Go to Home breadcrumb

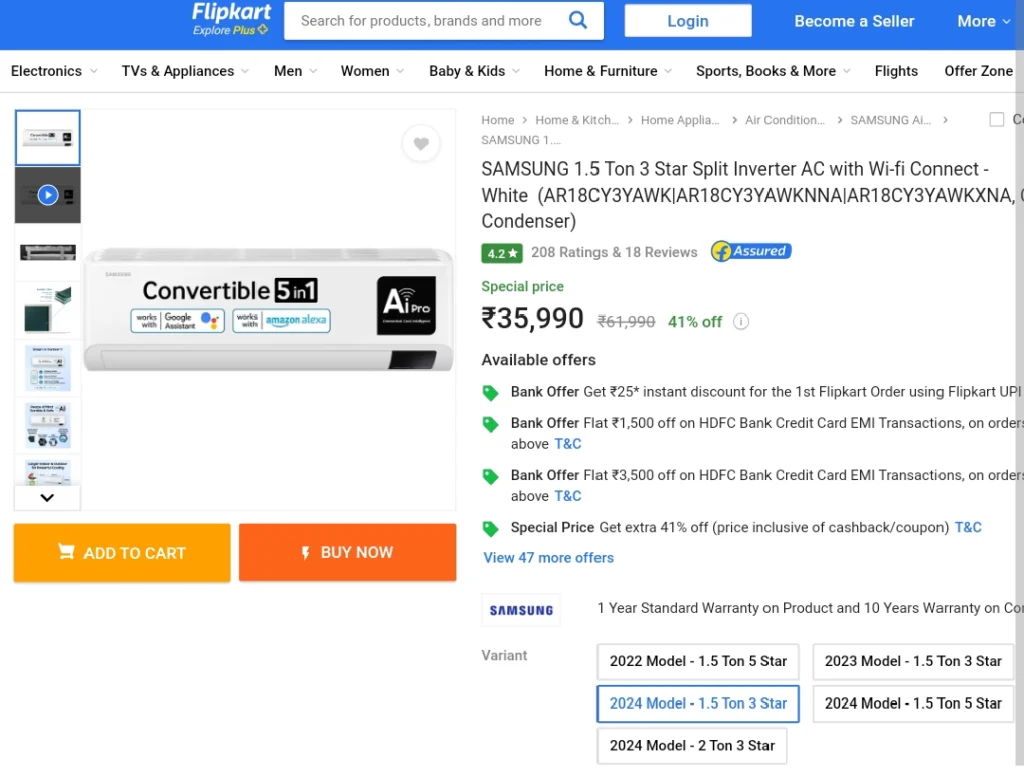point(498,120)
